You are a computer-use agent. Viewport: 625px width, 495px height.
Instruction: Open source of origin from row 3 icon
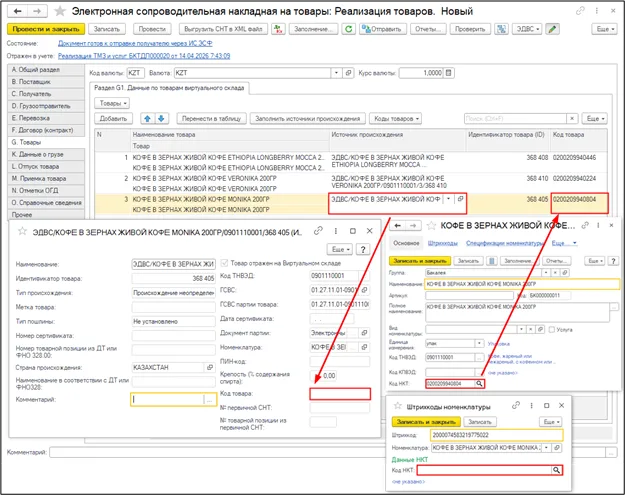pos(460,198)
